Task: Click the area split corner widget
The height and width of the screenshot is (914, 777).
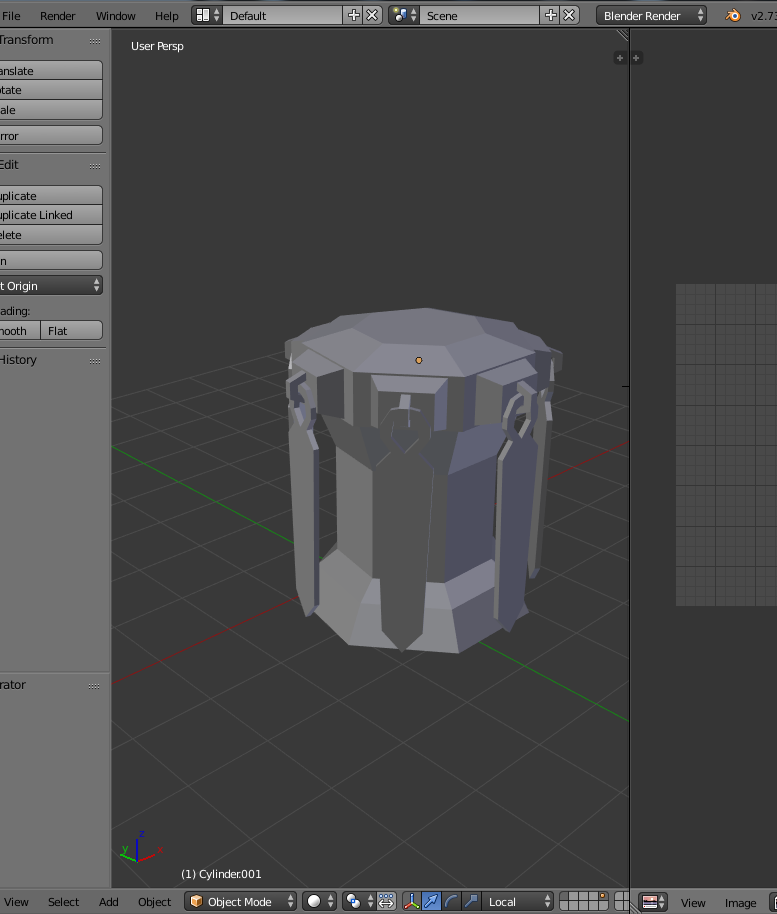Action: pyautogui.click(x=623, y=35)
